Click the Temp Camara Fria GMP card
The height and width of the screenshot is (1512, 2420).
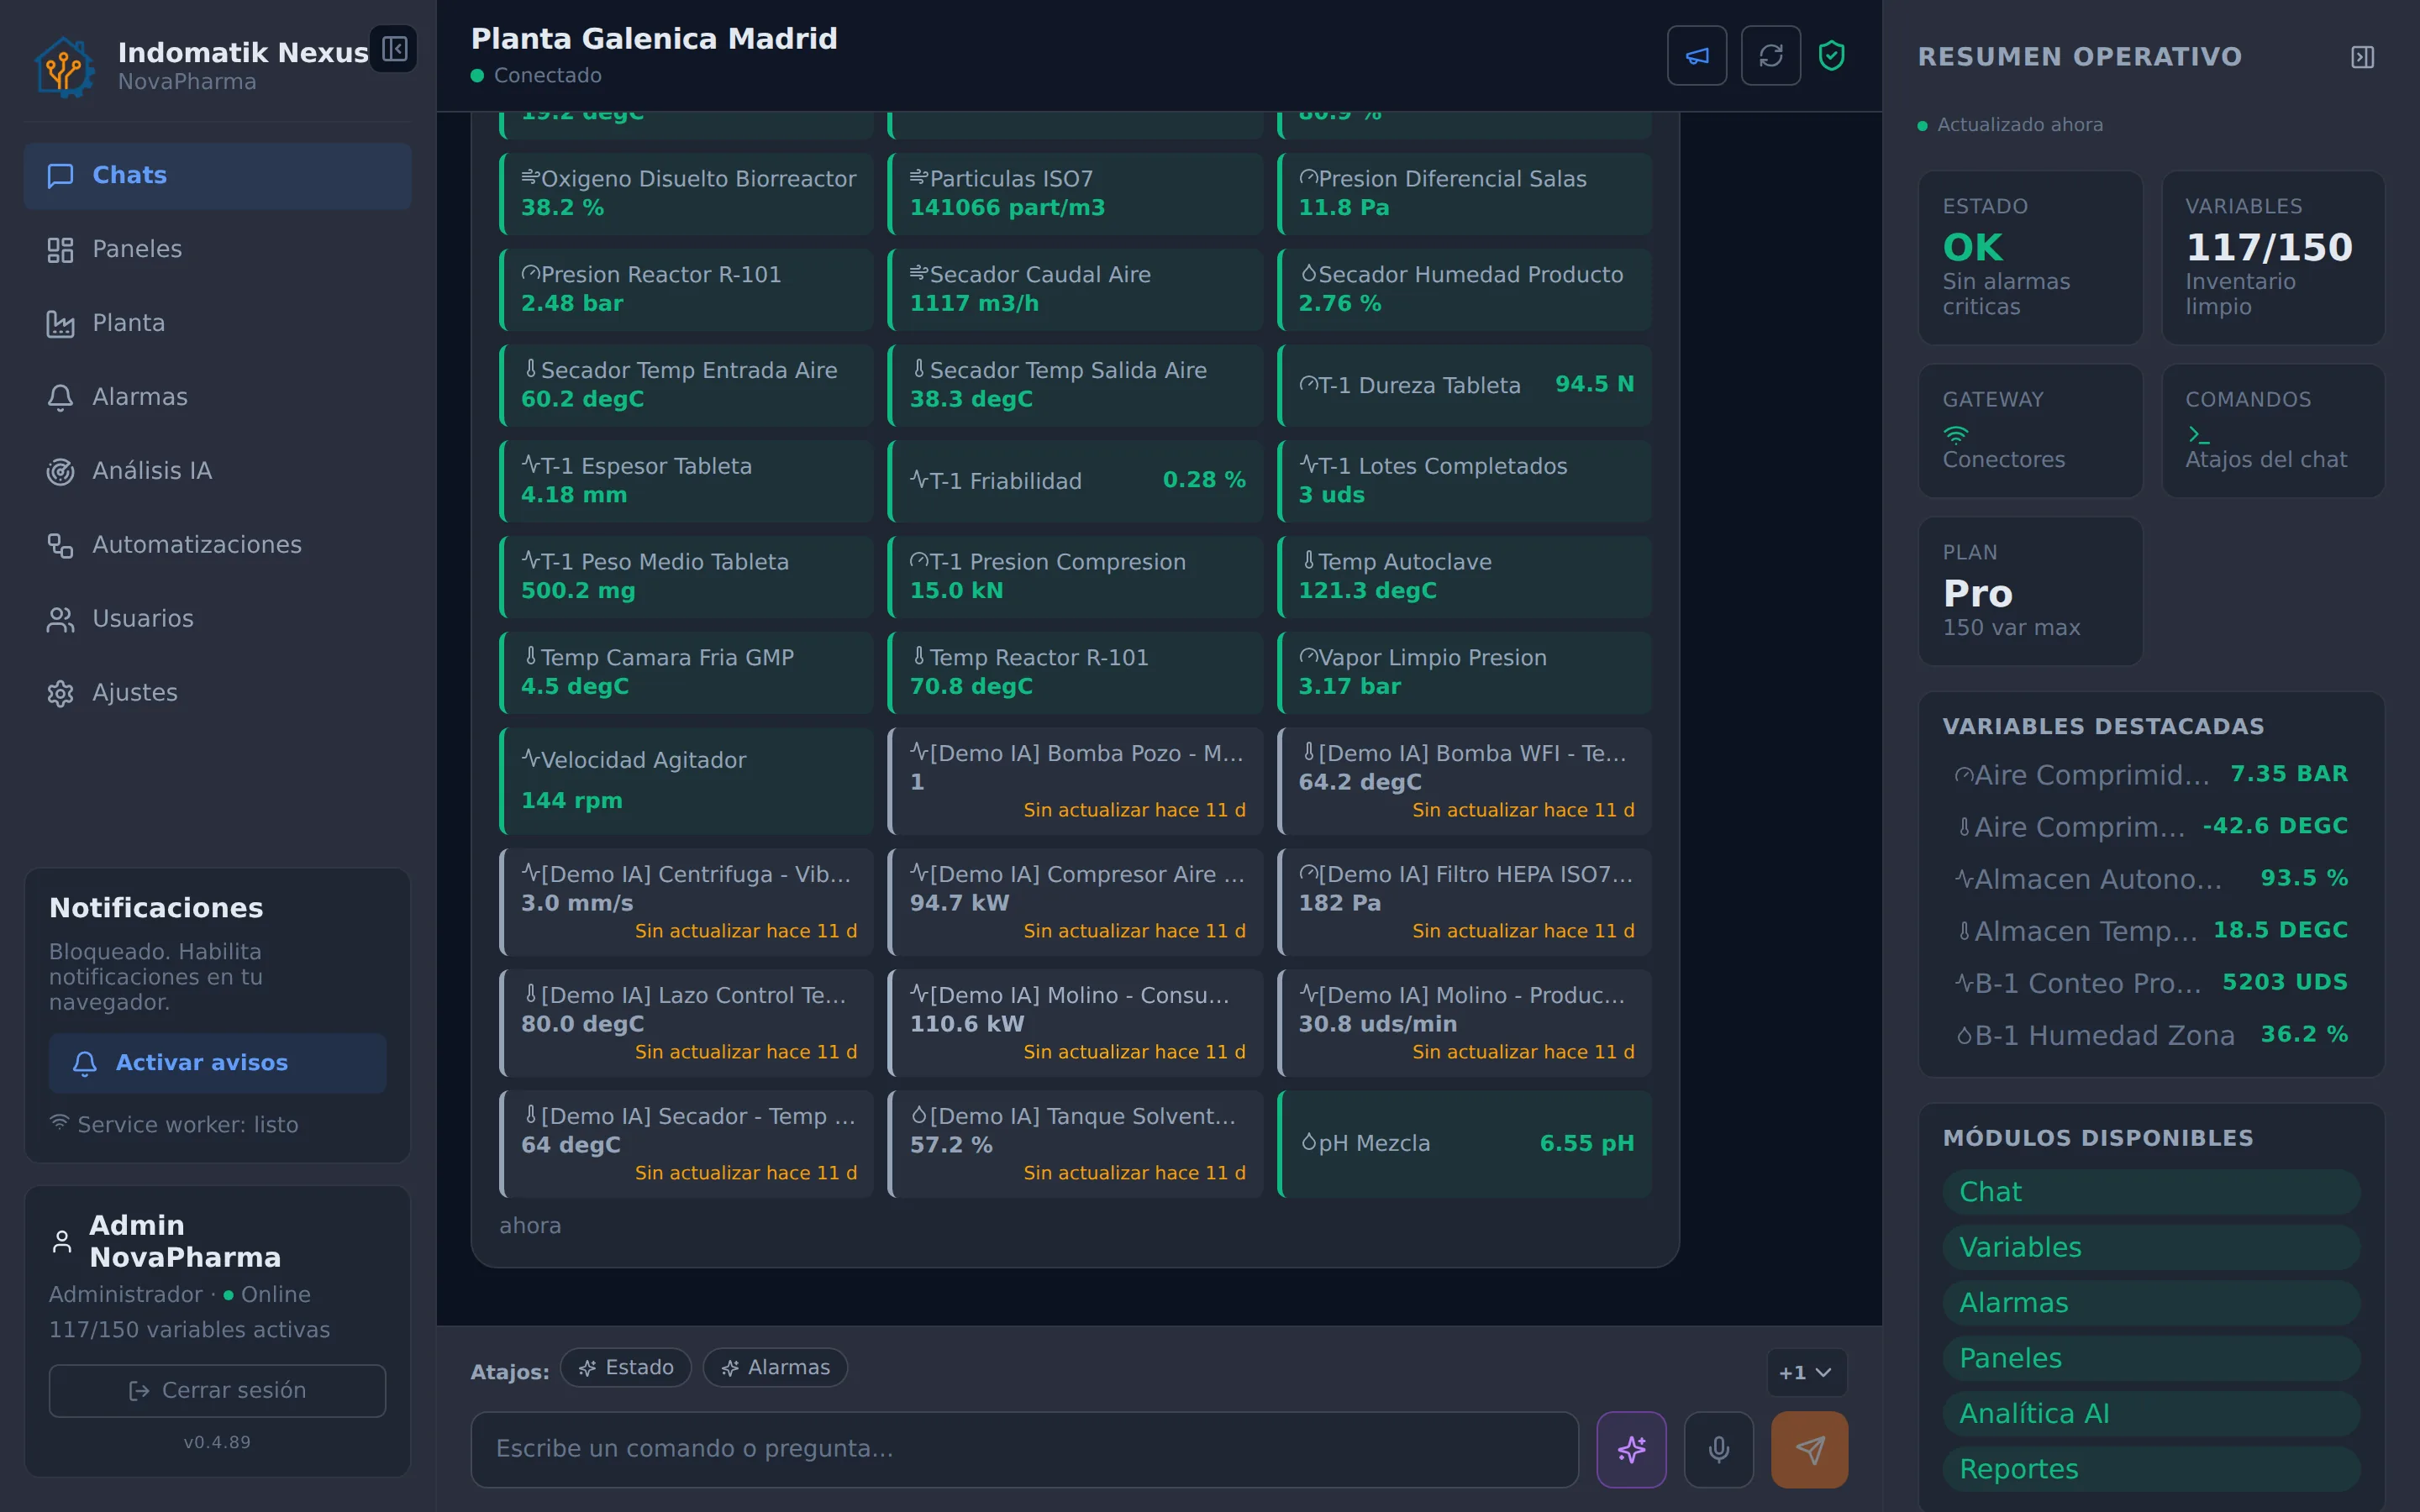click(x=687, y=673)
